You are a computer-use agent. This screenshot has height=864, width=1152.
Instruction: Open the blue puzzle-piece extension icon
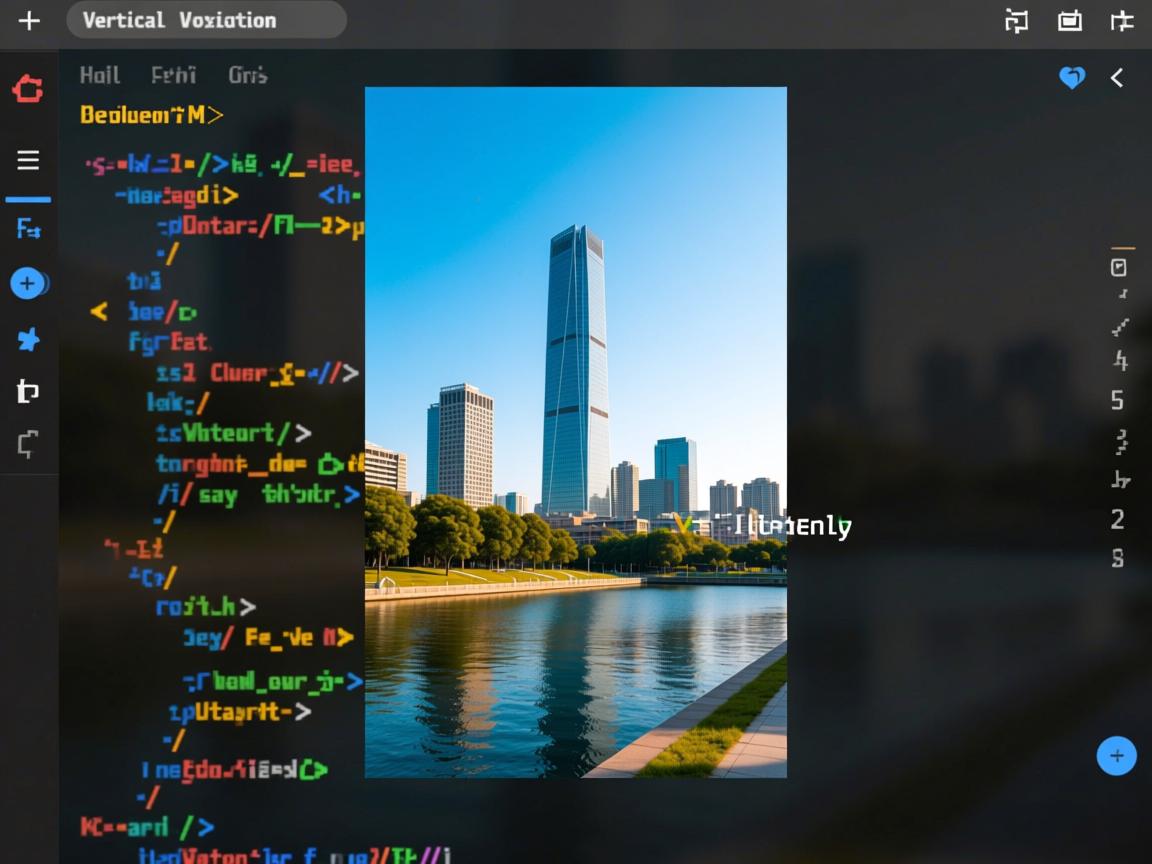(28, 340)
